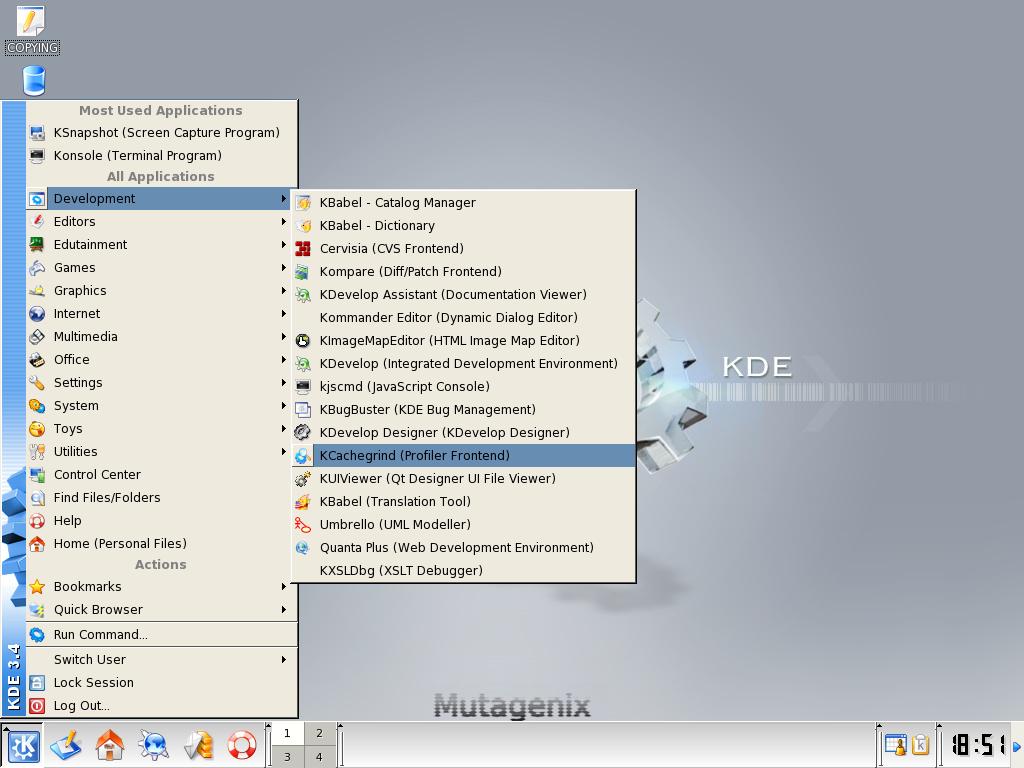This screenshot has height=768, width=1024.
Task: Launch KXSLDbg XSLT Debugger
Action: pyautogui.click(x=464, y=570)
